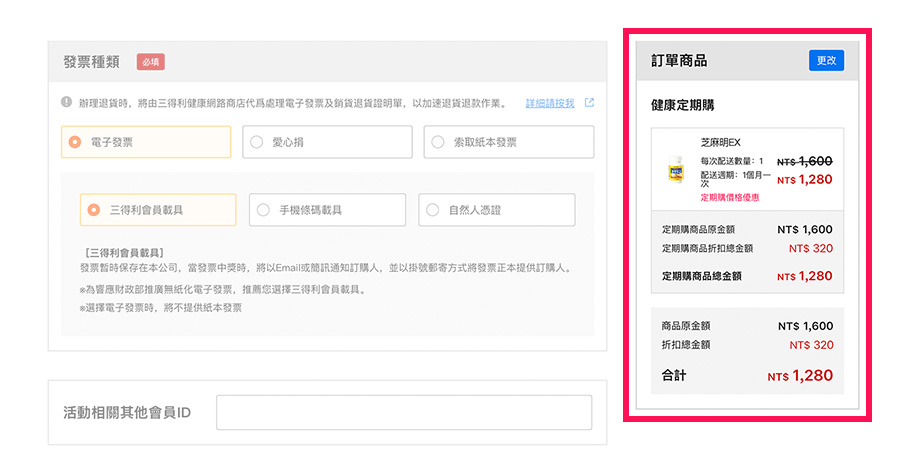The height and width of the screenshot is (475, 910).
Task: Click the 訂單商品 panel header
Action: coord(679,61)
